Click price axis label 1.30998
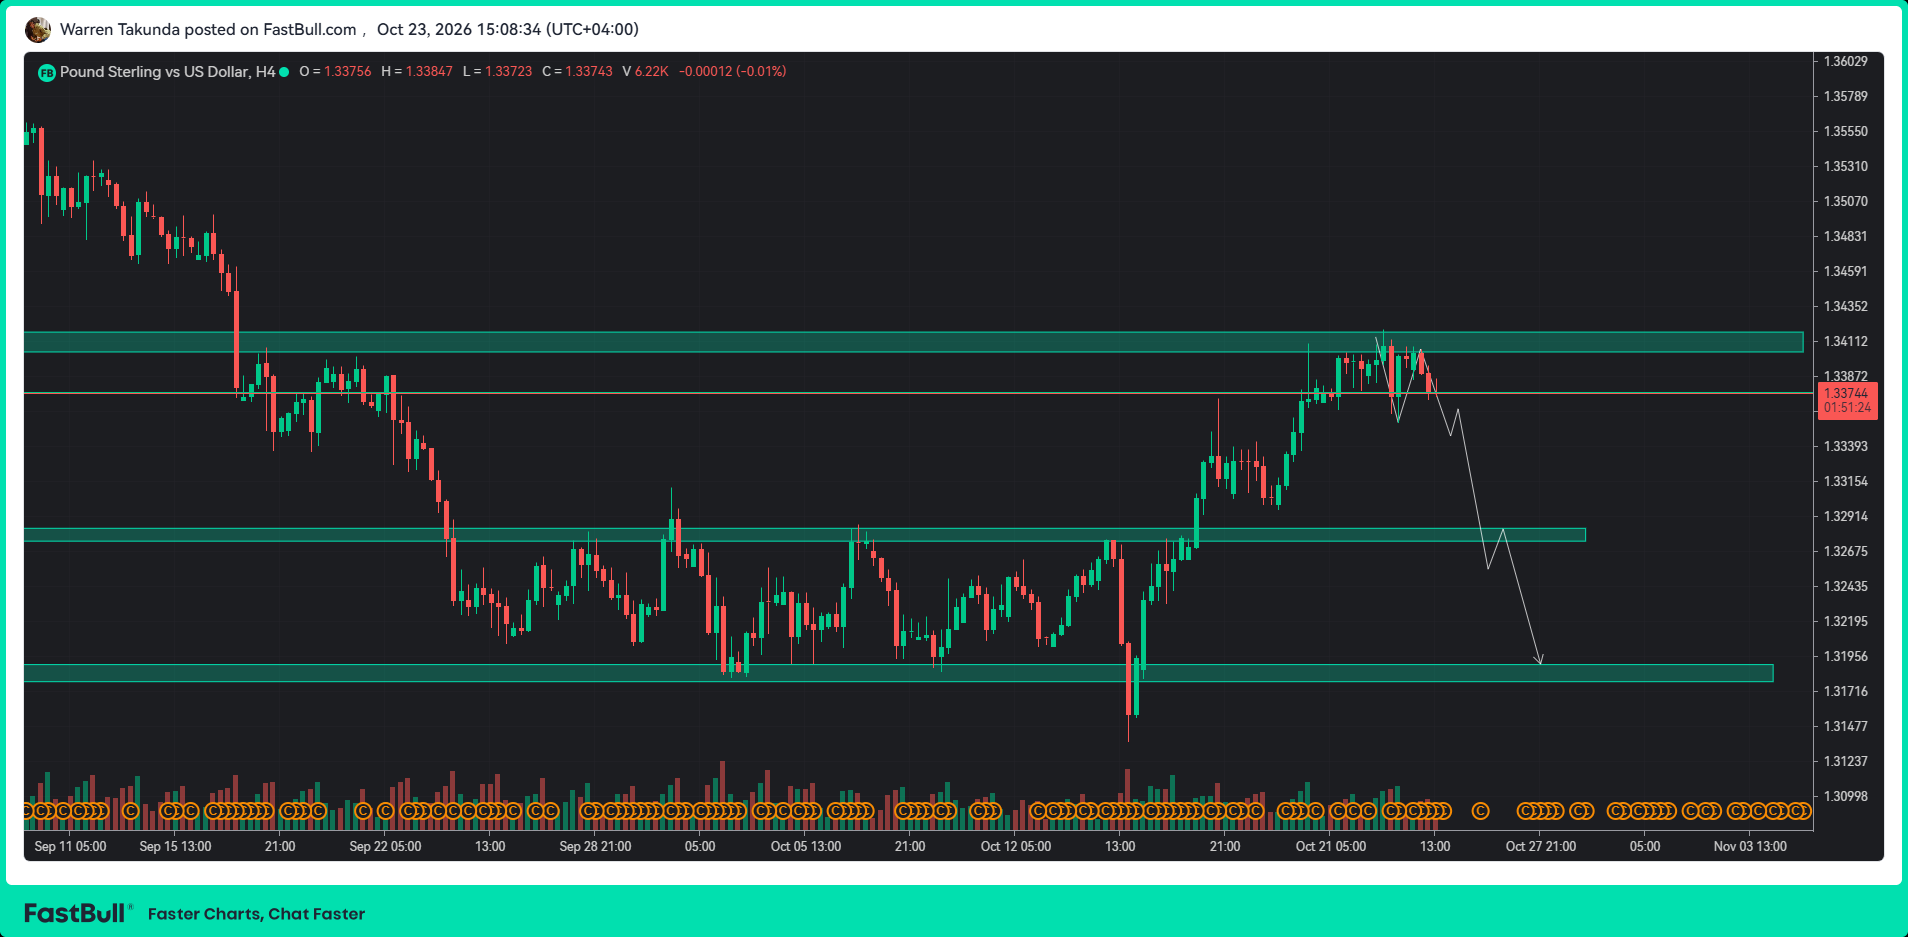 pyautogui.click(x=1845, y=796)
